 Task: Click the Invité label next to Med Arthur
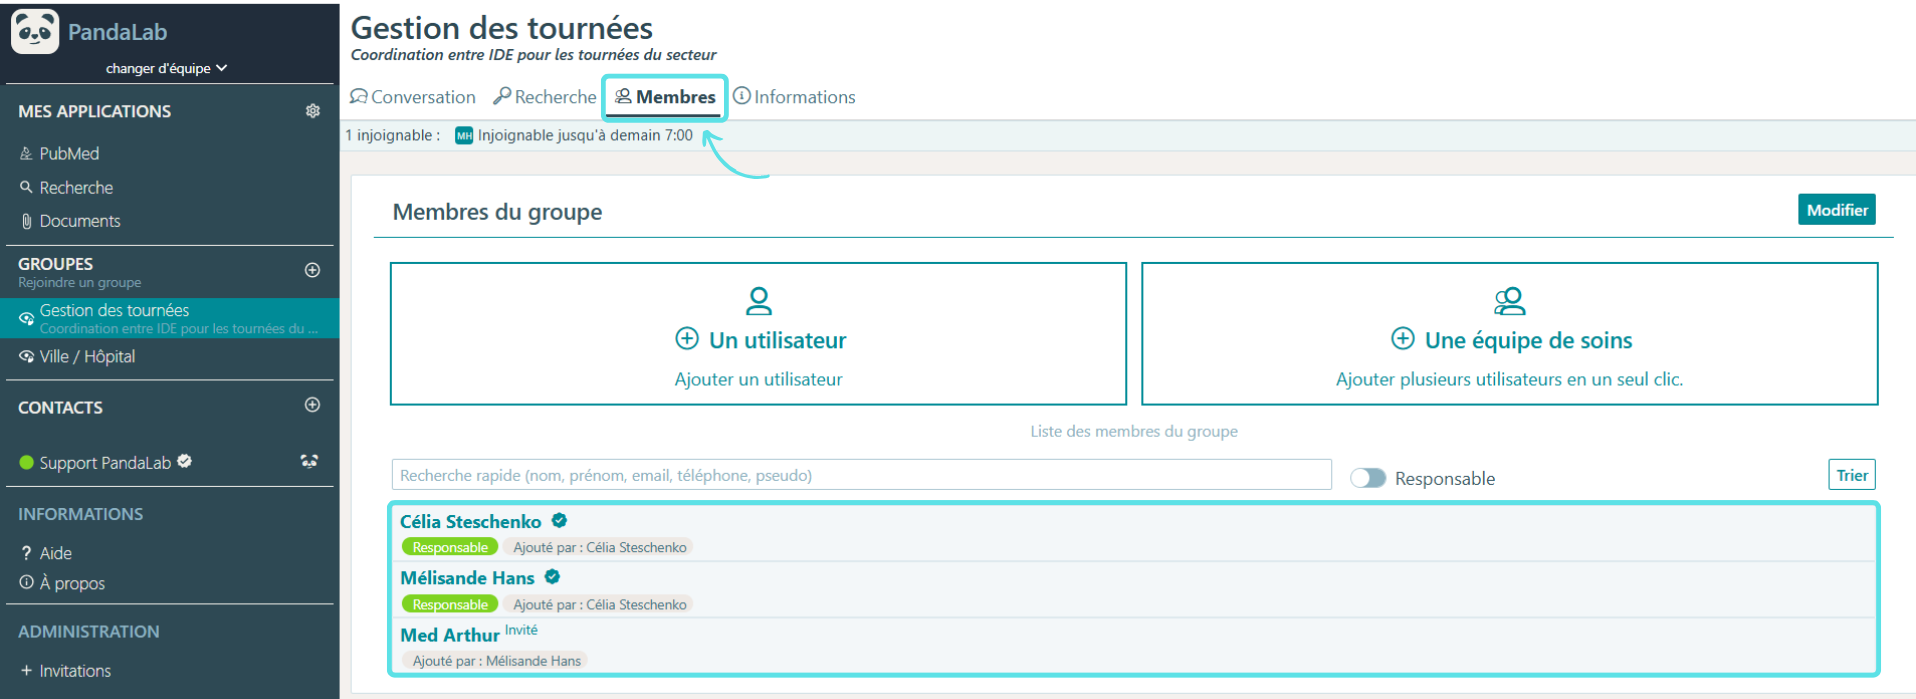tap(521, 630)
